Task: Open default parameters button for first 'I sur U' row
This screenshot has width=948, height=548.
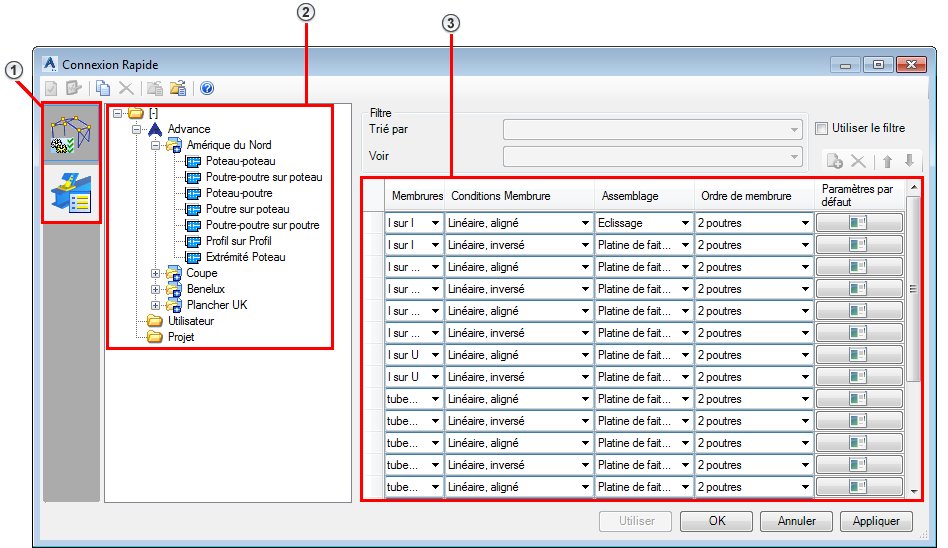Action: point(859,354)
